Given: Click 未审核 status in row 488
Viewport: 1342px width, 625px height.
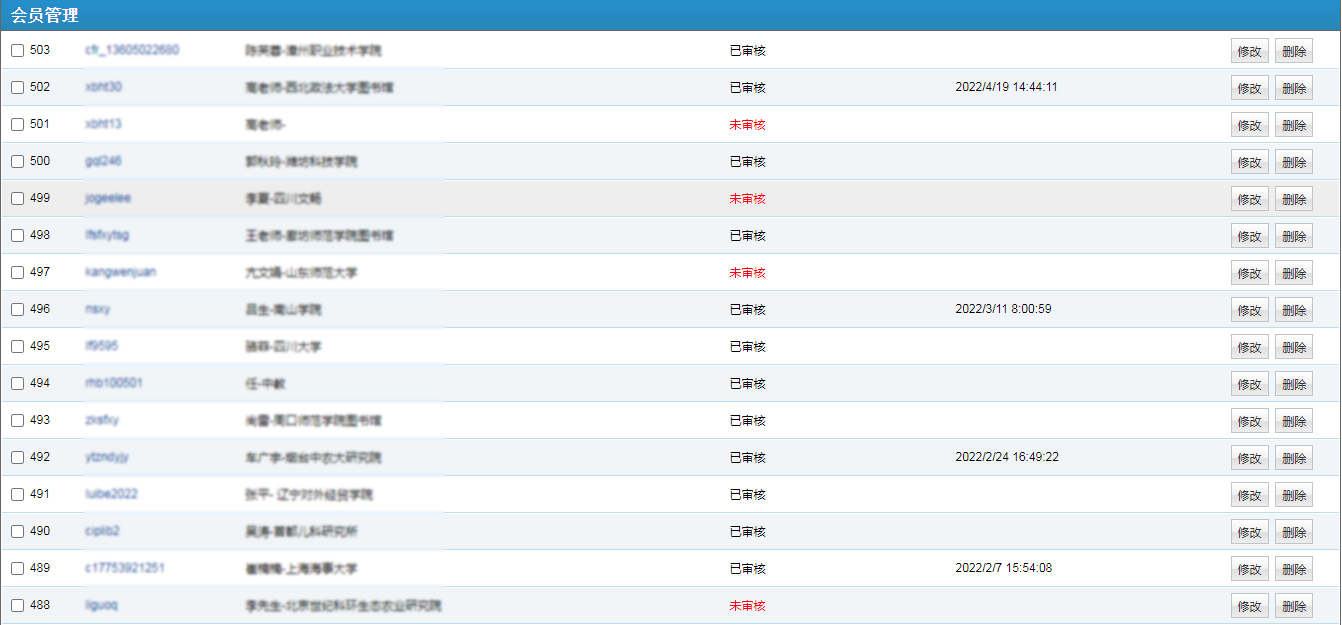Looking at the screenshot, I should pos(747,606).
